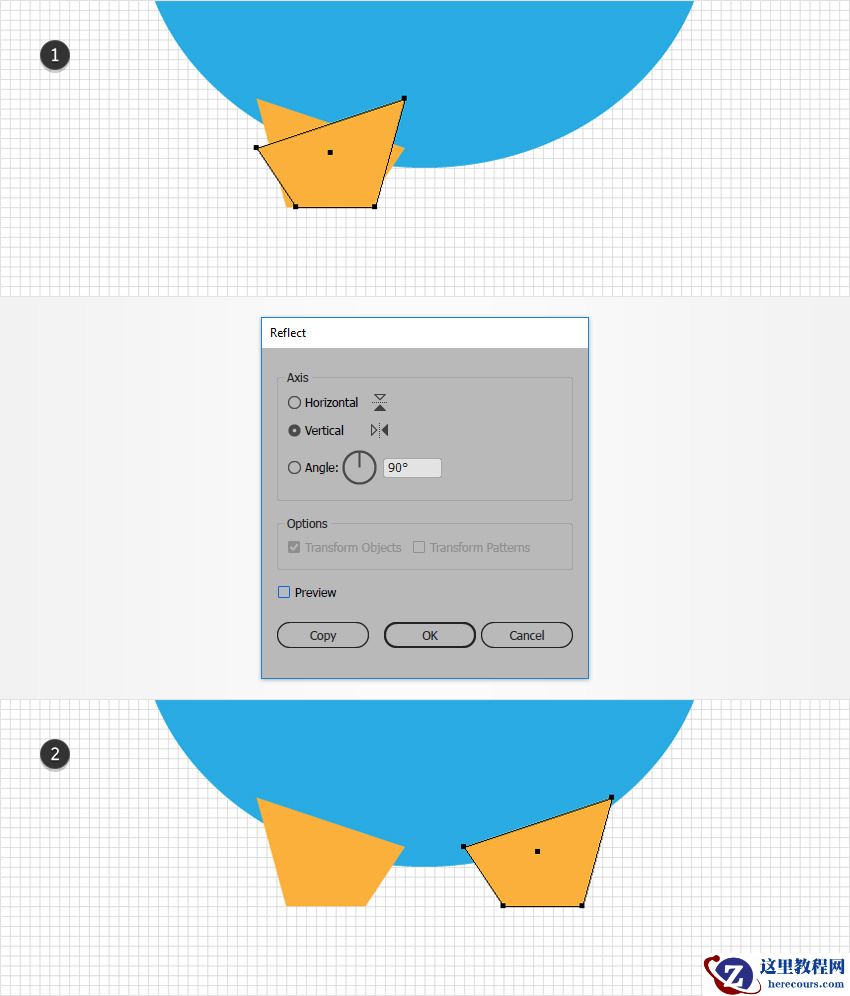
Task: Toggle the Transform Patterns checkbox
Action: click(x=419, y=547)
